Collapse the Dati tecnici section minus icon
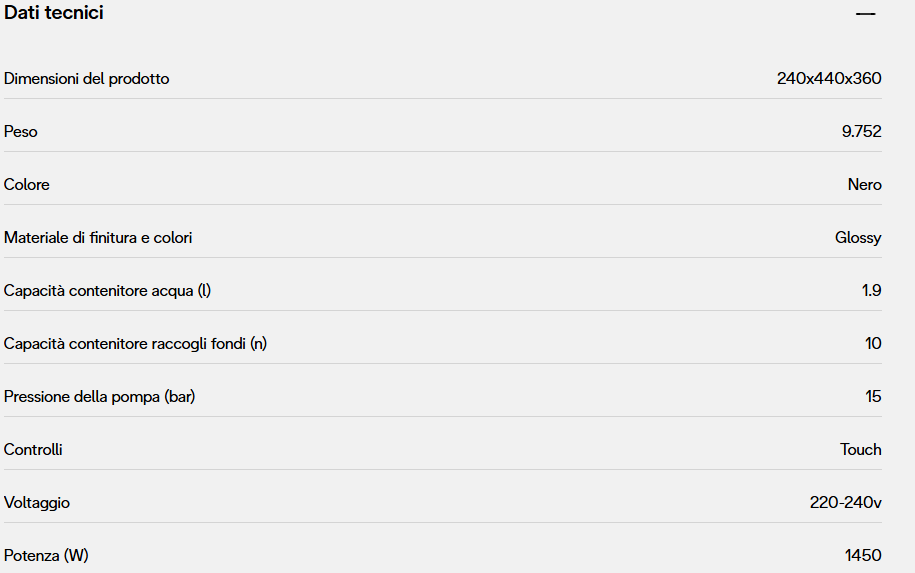 tap(865, 14)
